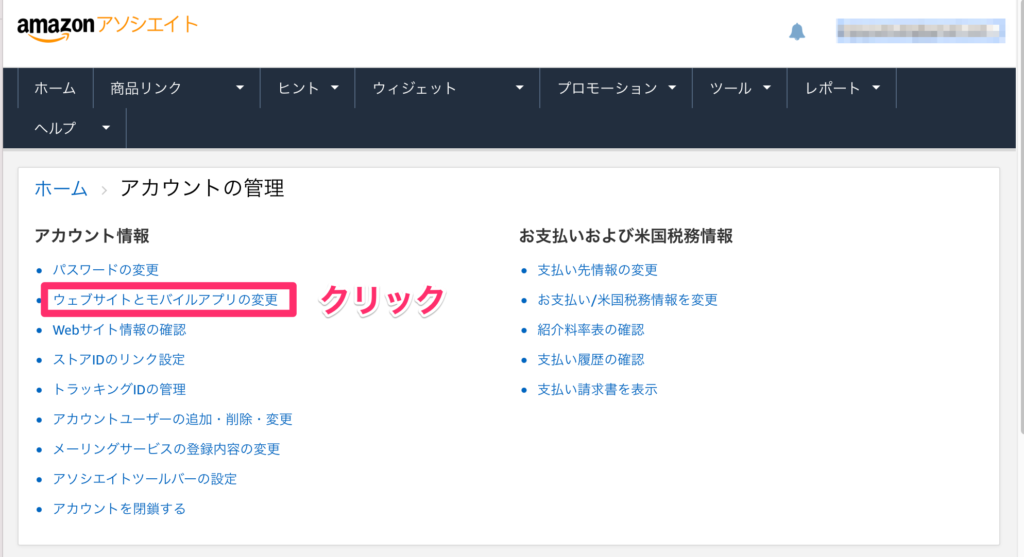Image resolution: width=1024 pixels, height=557 pixels.
Task: Expand the ウィジェット dropdown arrow
Action: click(519, 88)
